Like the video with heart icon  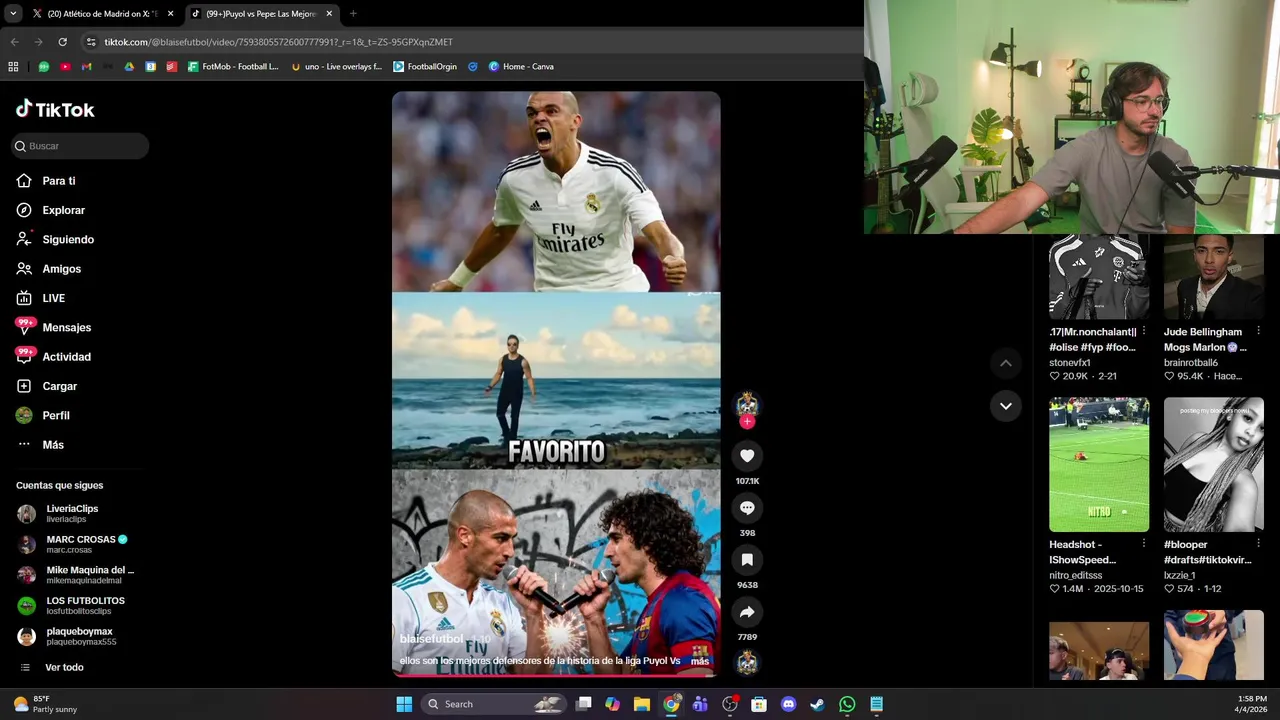point(747,456)
